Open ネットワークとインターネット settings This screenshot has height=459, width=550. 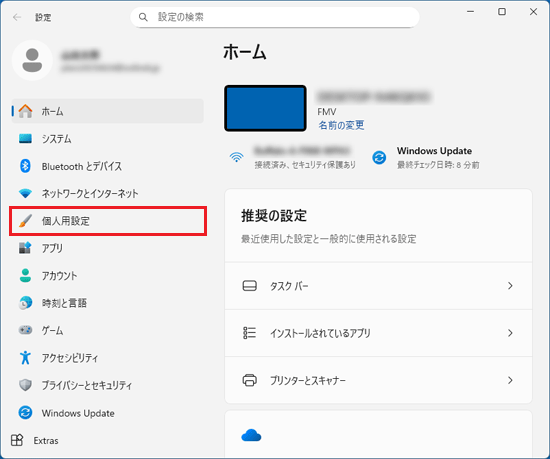[108, 193]
